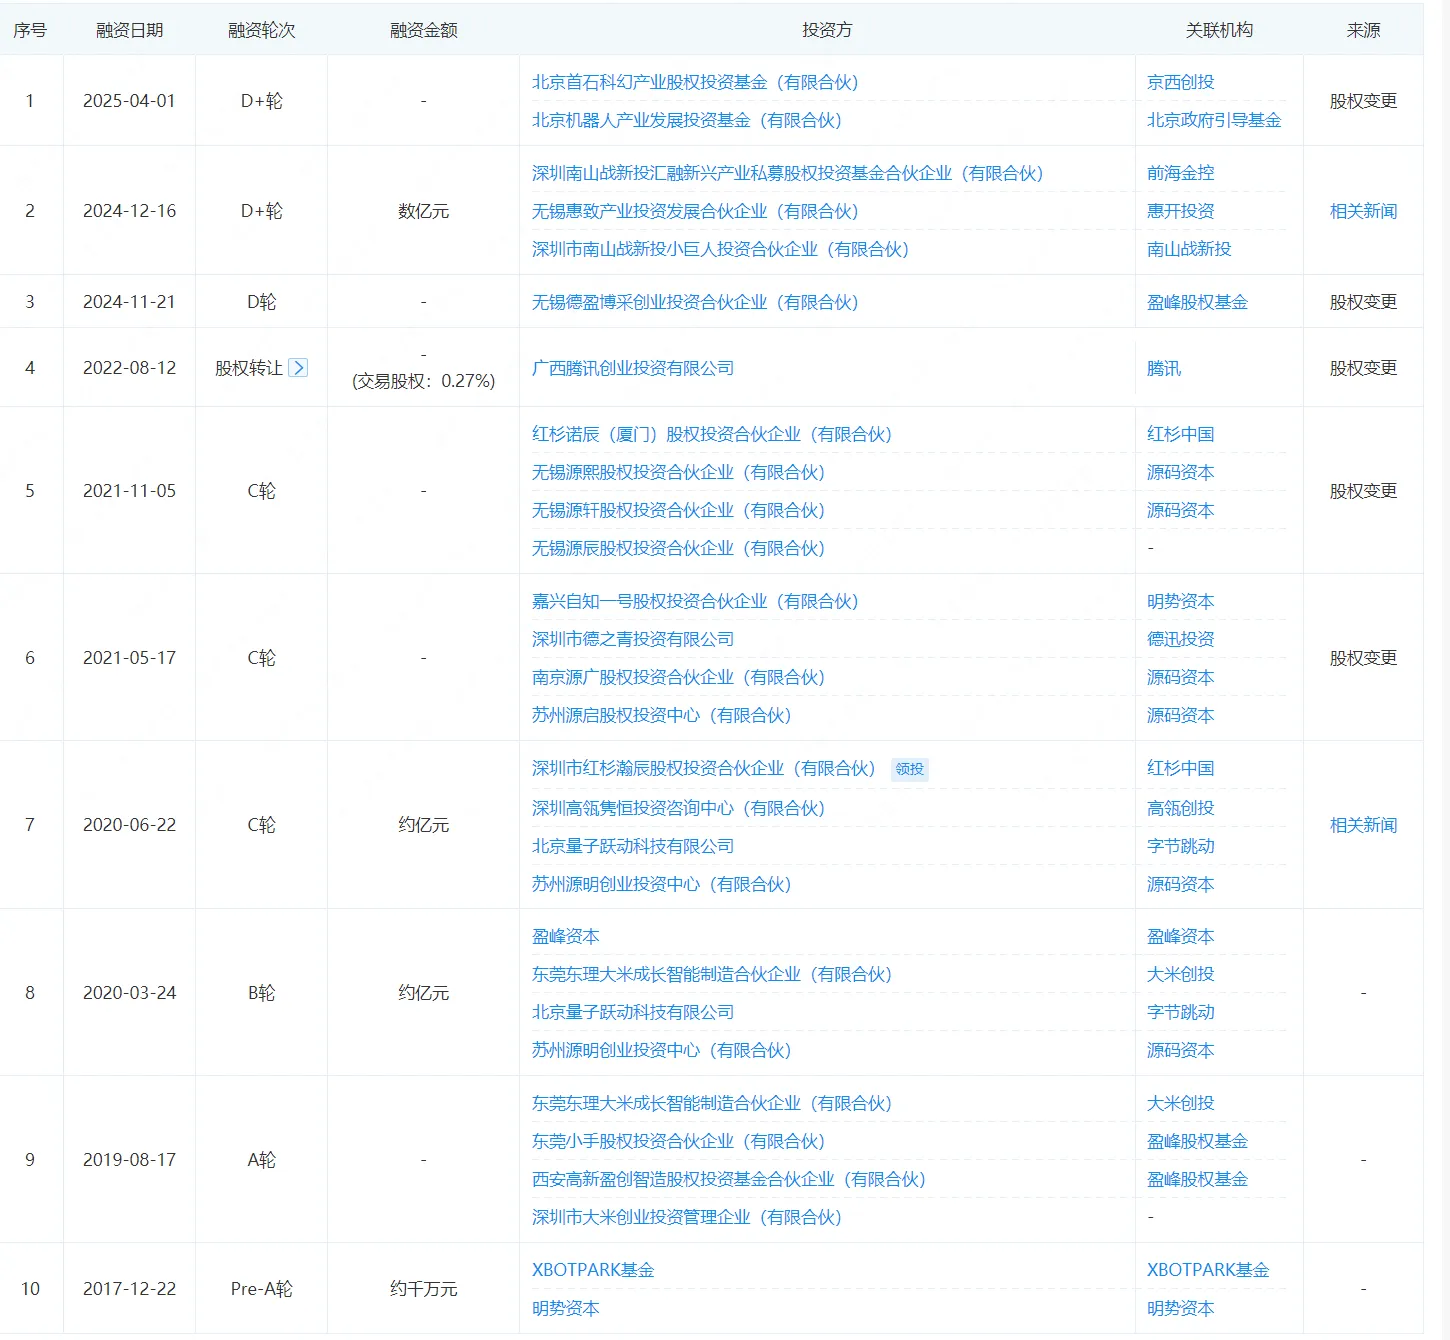Viewport: 1450px width, 1340px height.
Task: Click the Pre-A轮 round cell
Action: pyautogui.click(x=262, y=1289)
